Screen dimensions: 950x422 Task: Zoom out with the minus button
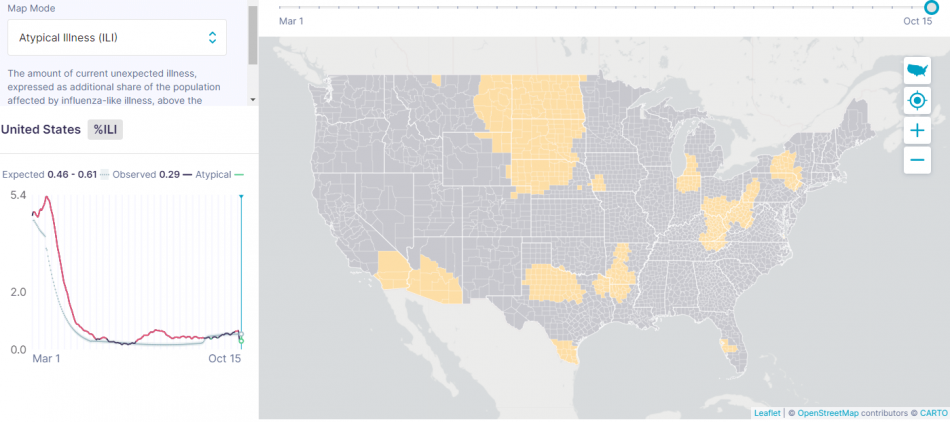click(917, 159)
